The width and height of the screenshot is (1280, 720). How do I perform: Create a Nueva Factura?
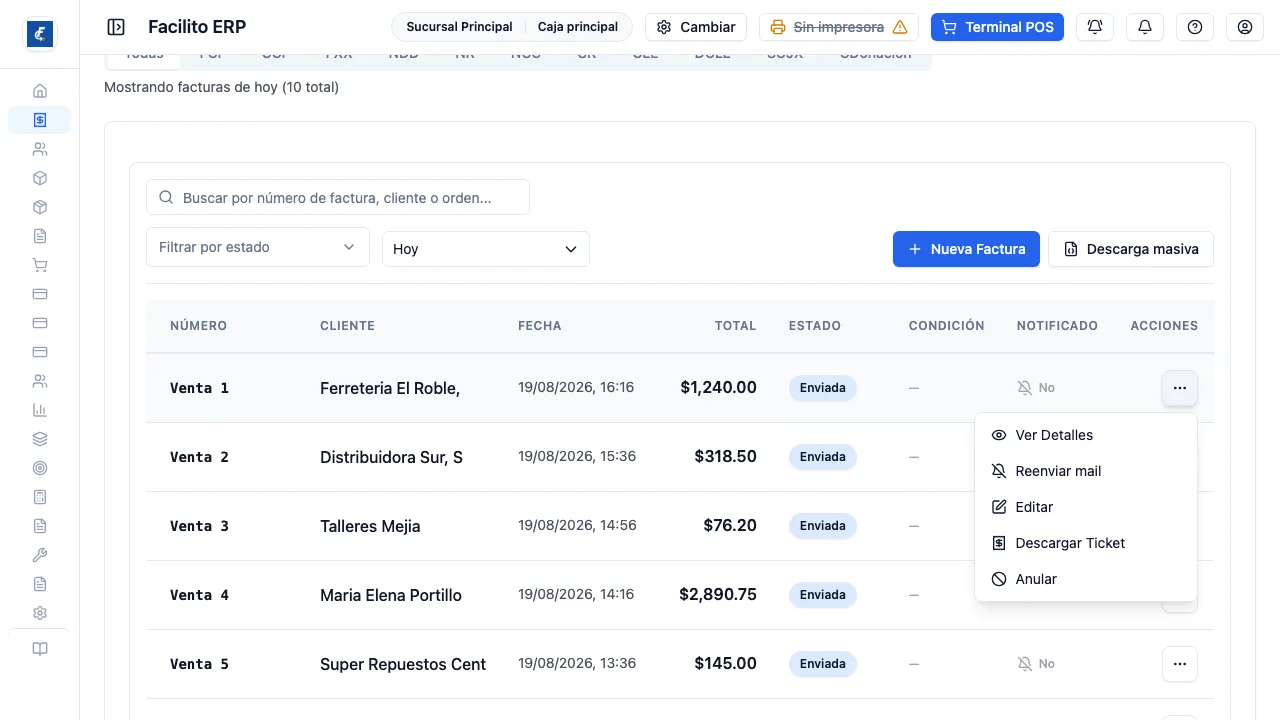coord(966,249)
